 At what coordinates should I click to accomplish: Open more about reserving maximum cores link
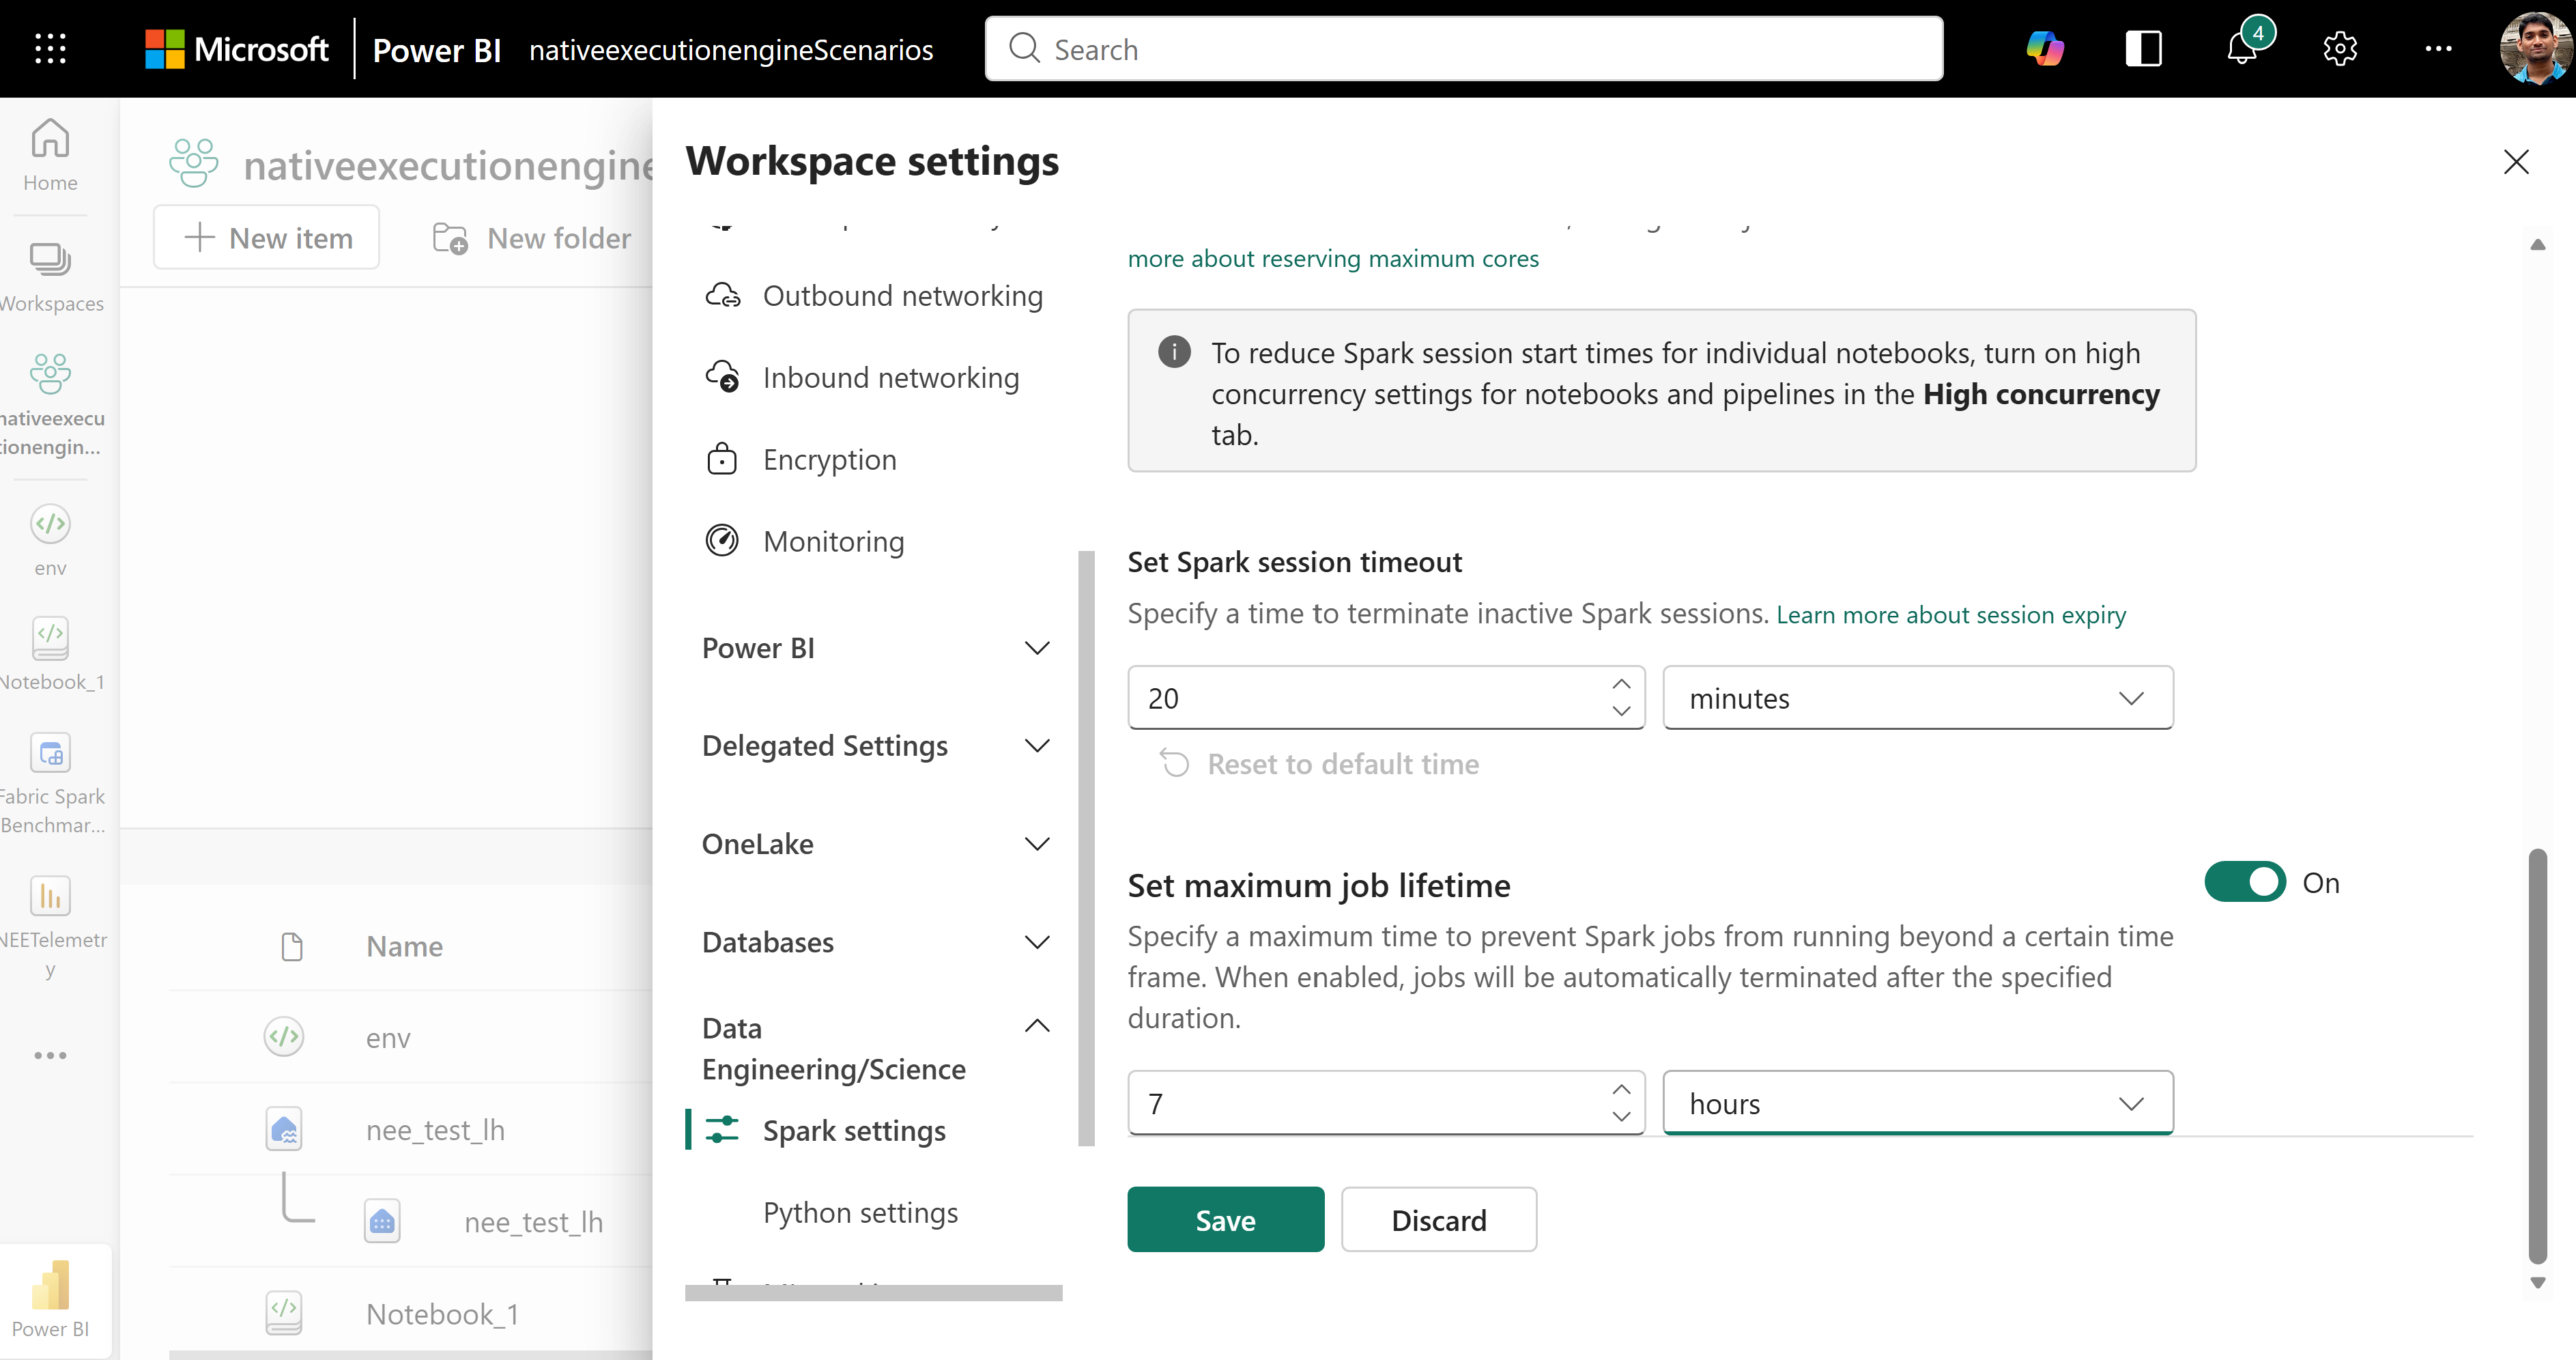pyautogui.click(x=1333, y=259)
